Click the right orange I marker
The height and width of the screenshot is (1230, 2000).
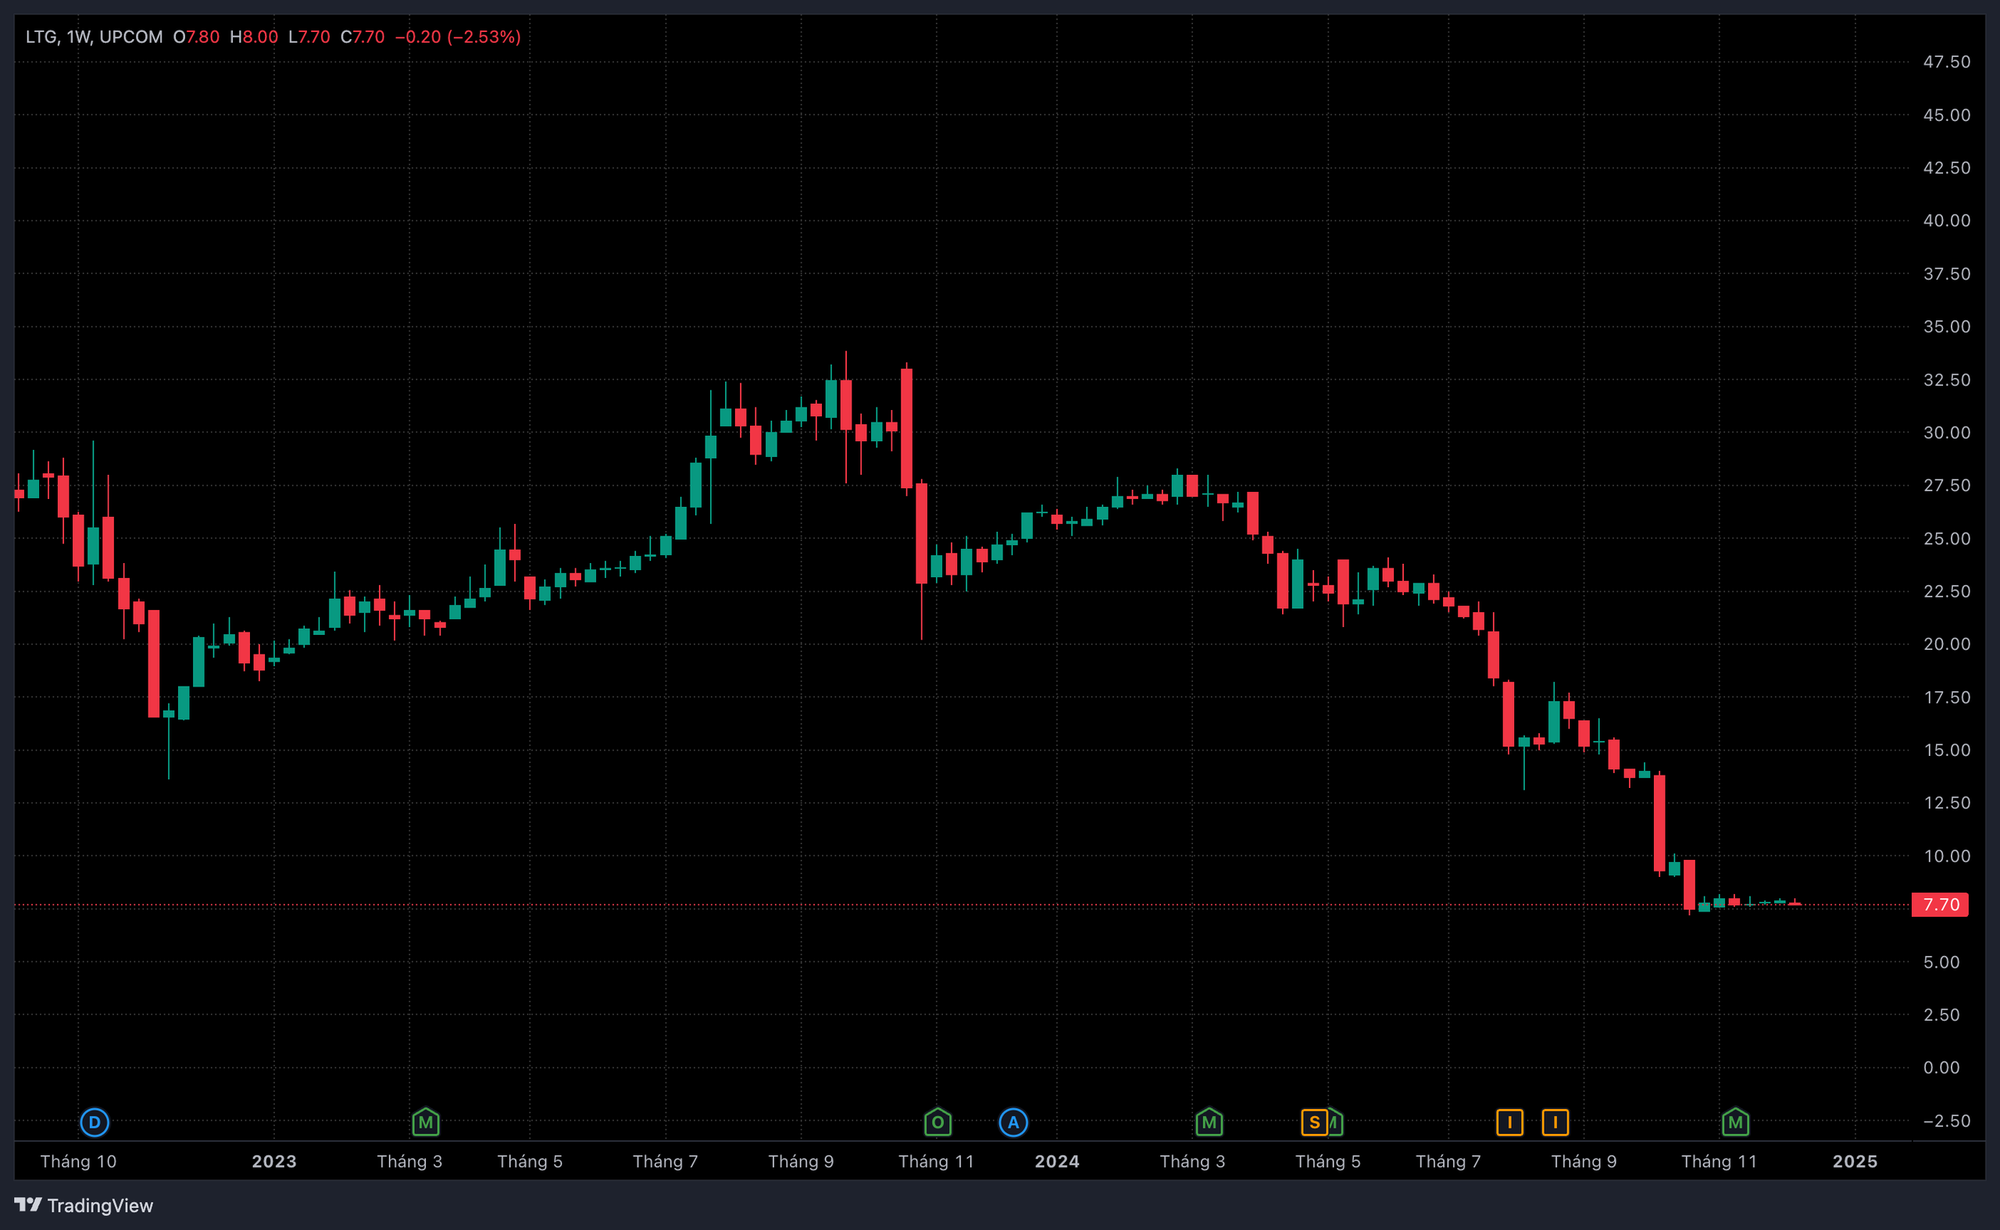pyautogui.click(x=1555, y=1122)
